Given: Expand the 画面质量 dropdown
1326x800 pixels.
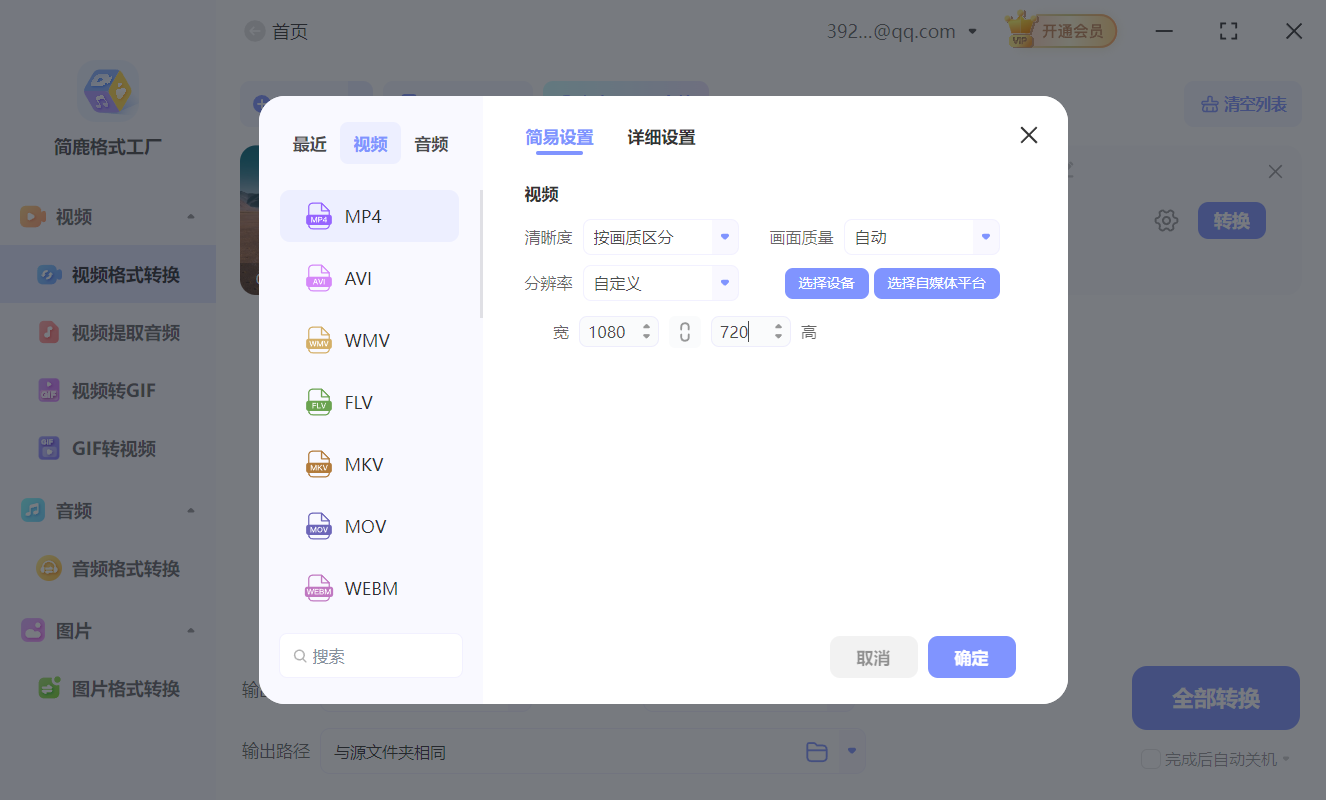Looking at the screenshot, I should click(x=985, y=237).
